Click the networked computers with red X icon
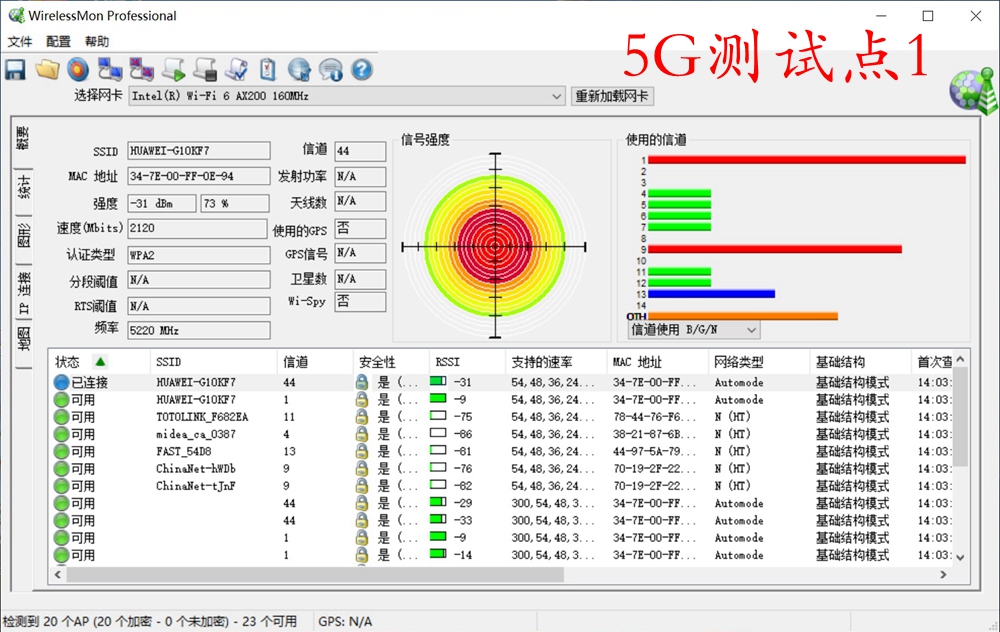 pyautogui.click(x=142, y=68)
